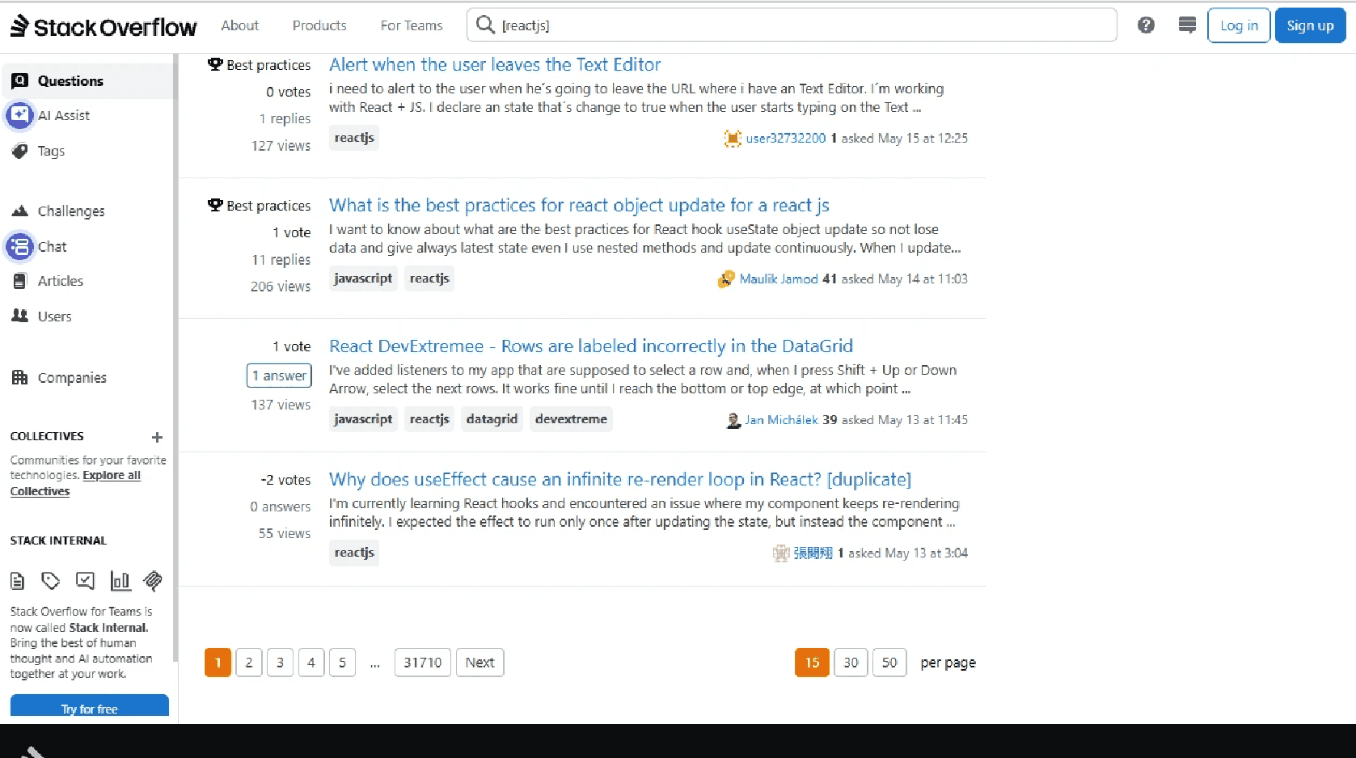Open Jan Michálek's profile name link
Screen dimensions: 1356x758
click(x=782, y=420)
